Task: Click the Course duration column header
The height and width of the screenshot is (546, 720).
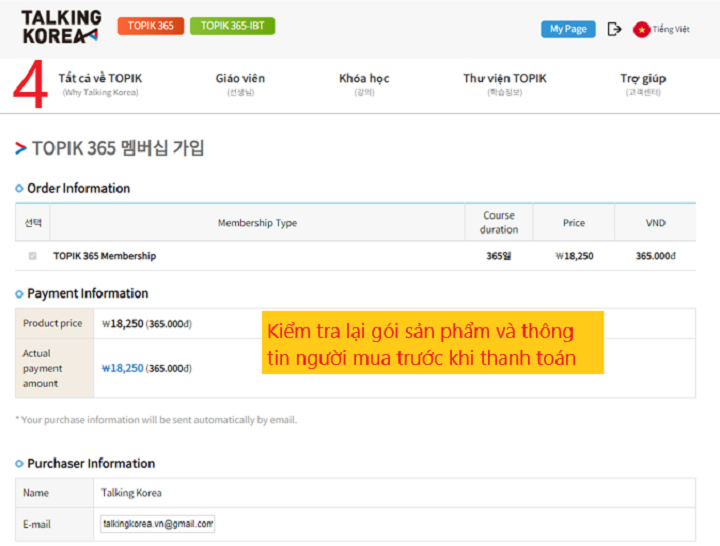Action: (499, 222)
